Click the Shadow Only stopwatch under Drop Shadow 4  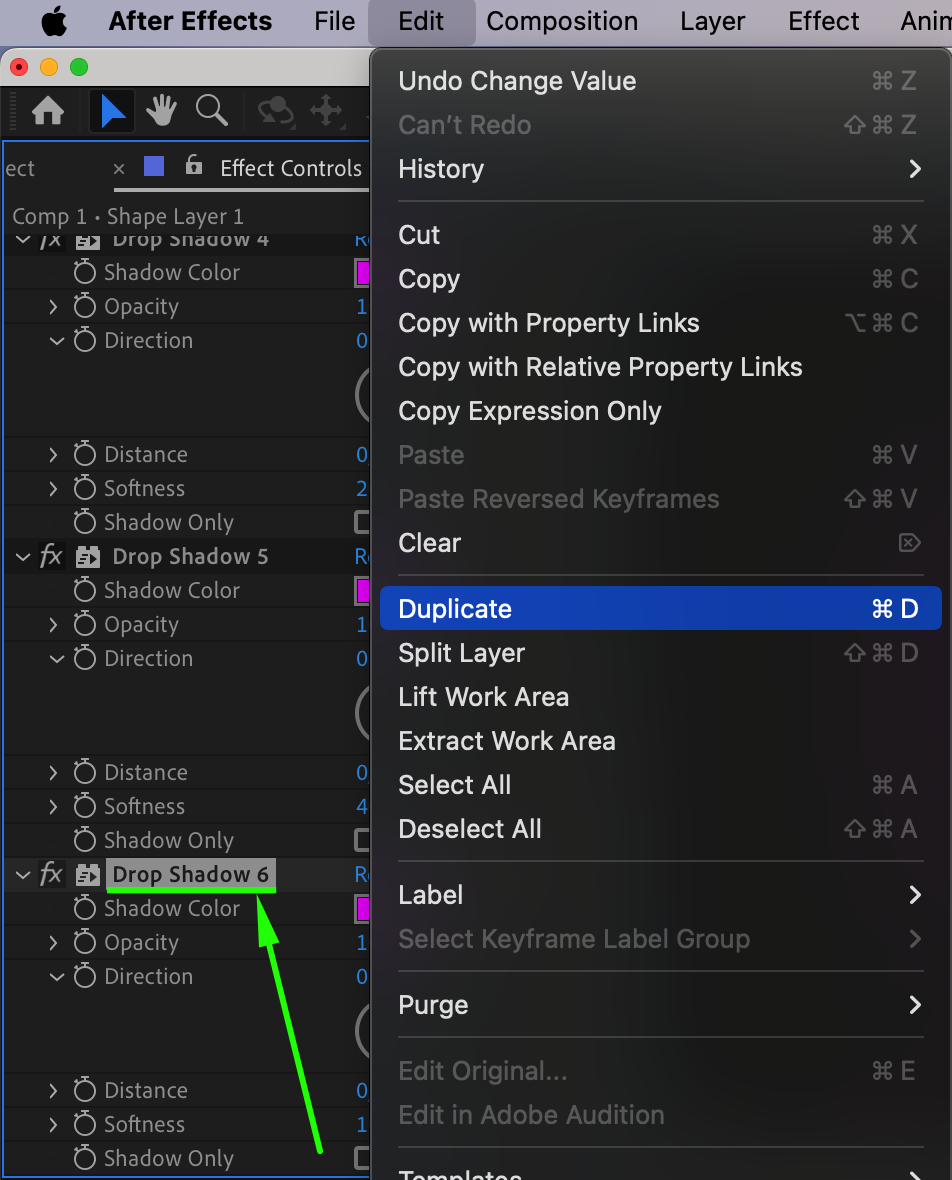pos(85,523)
